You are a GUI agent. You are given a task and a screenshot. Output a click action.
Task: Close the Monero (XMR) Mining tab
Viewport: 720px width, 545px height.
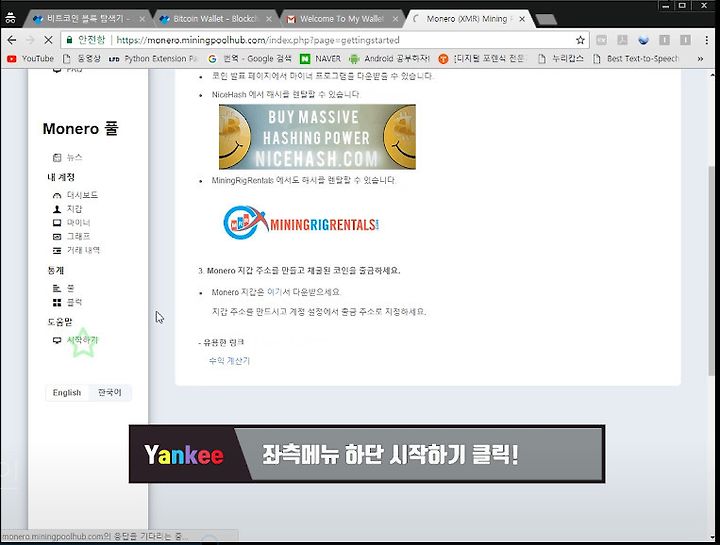[522, 19]
